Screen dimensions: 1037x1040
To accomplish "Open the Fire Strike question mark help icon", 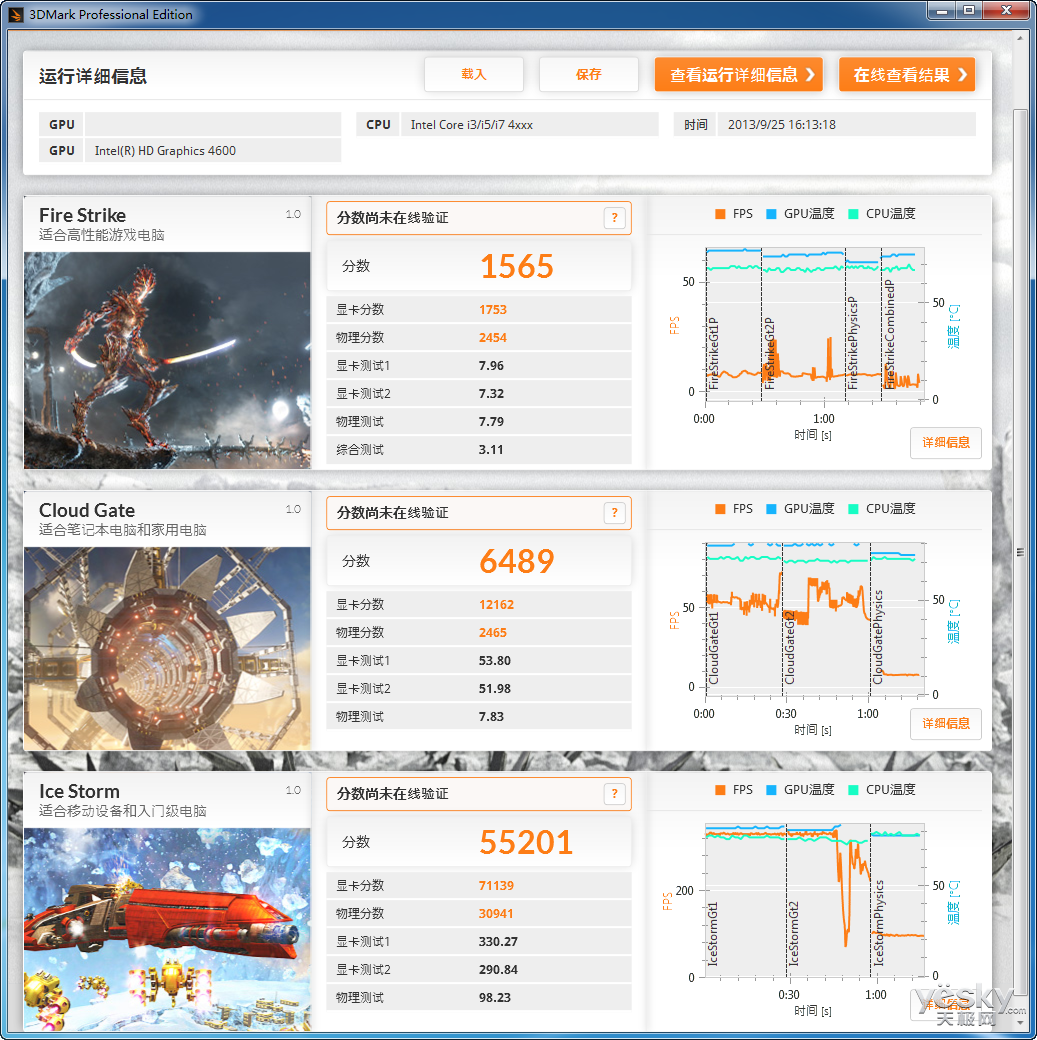I will [614, 218].
